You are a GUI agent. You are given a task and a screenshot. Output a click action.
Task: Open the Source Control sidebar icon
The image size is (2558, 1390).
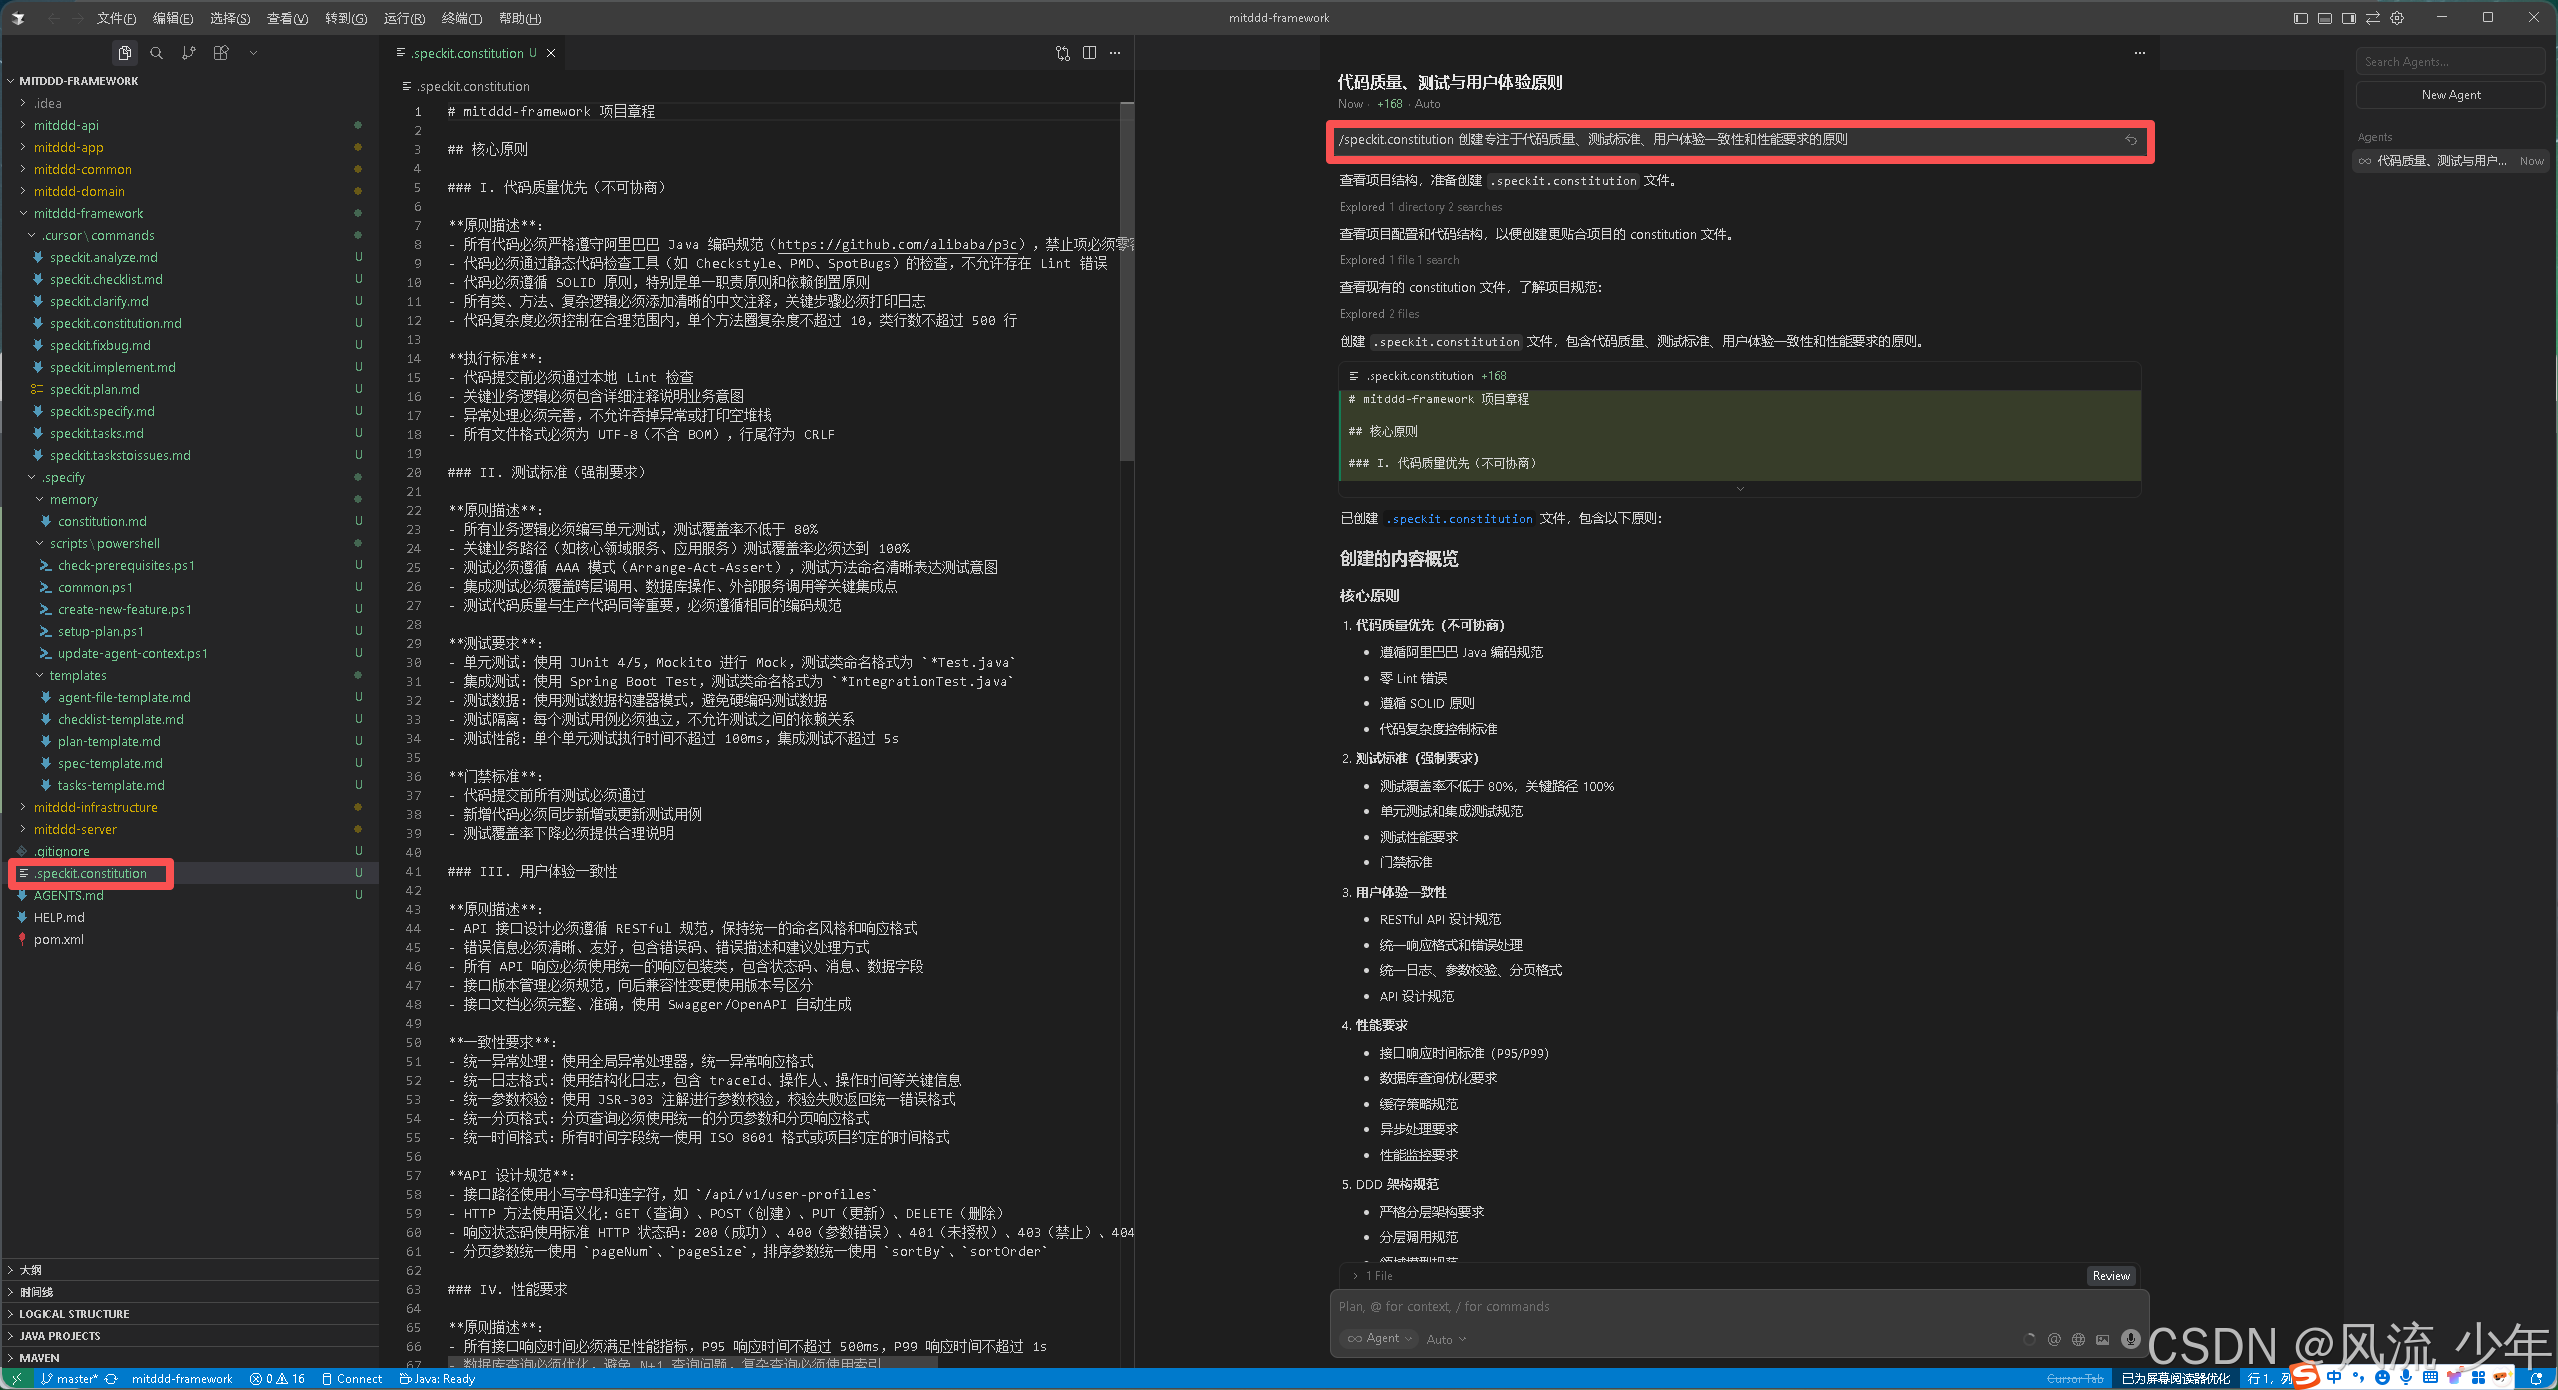click(x=189, y=53)
